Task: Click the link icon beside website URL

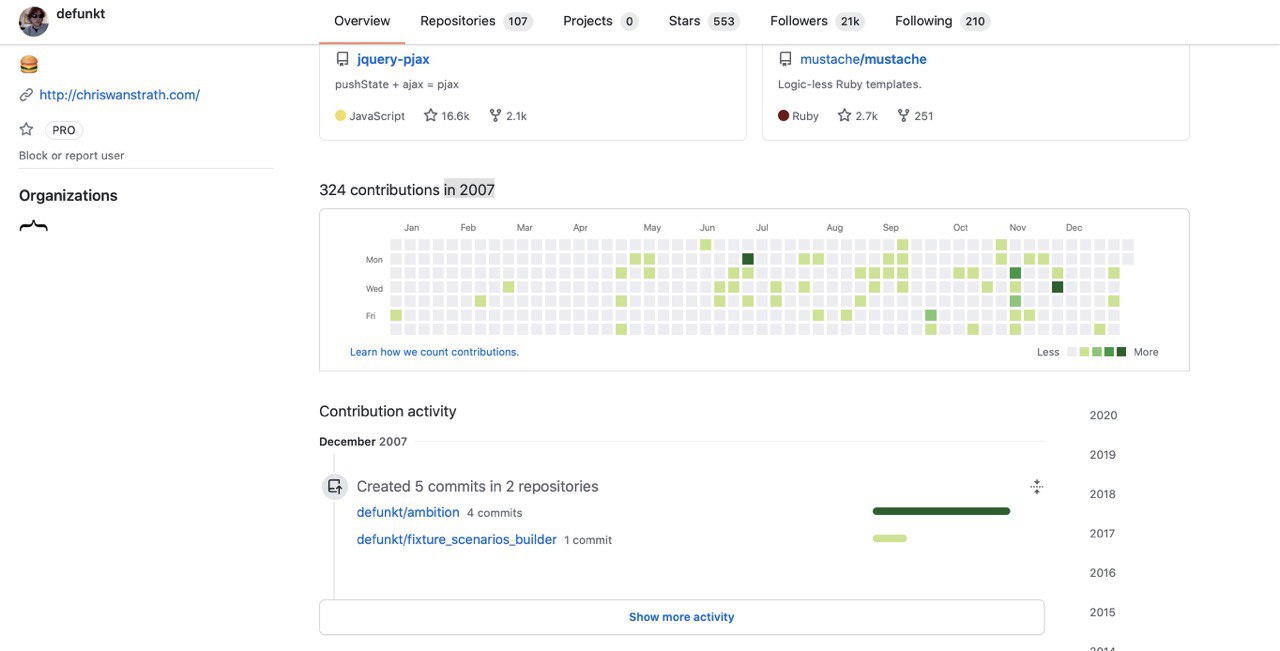Action: click(x=26, y=95)
